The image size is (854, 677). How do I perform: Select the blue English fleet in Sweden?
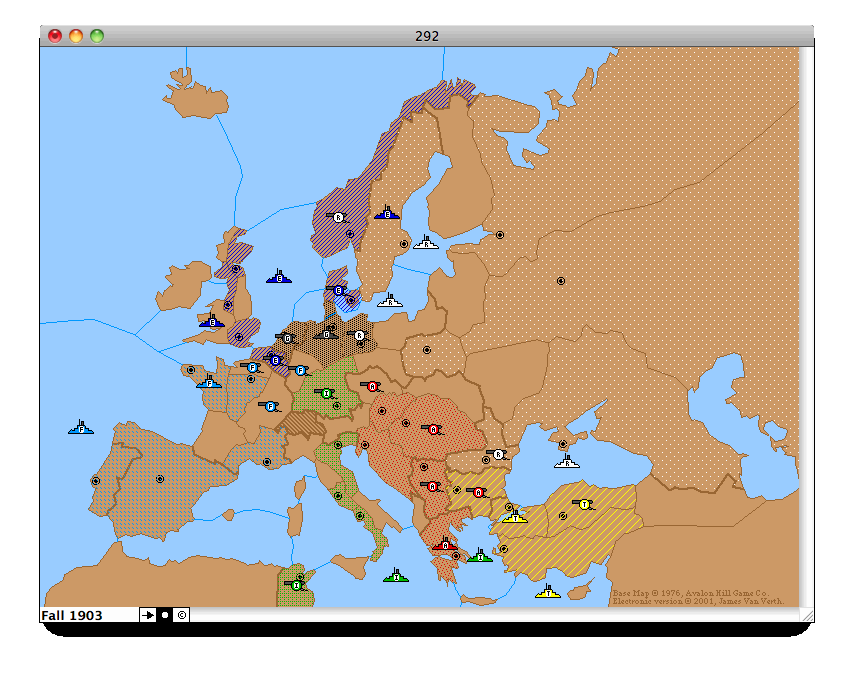pyautogui.click(x=387, y=213)
